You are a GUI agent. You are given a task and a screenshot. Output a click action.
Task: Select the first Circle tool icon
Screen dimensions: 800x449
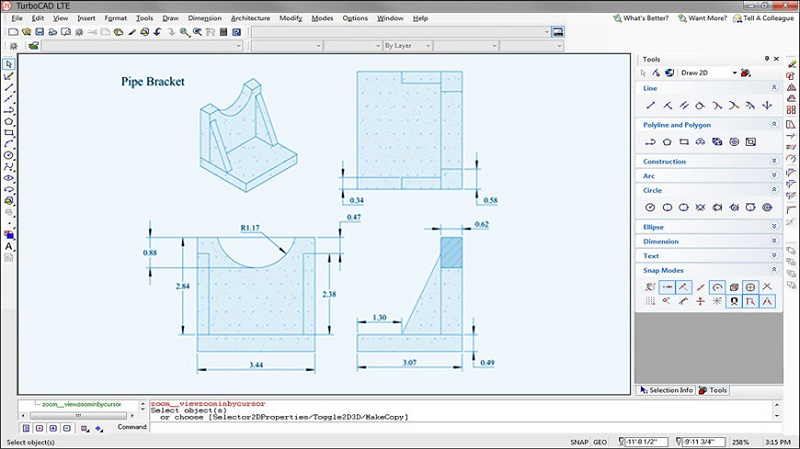[x=651, y=208]
